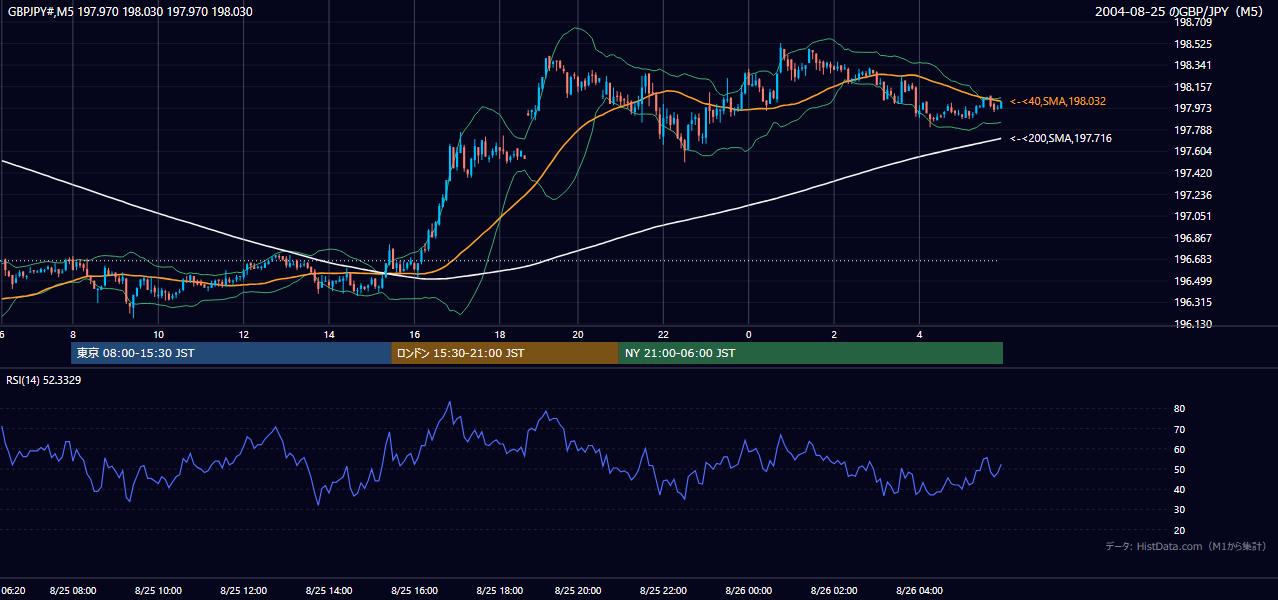This screenshot has width=1278, height=600.
Task: Click hour tick 10 under the price chart
Action: pos(158,333)
